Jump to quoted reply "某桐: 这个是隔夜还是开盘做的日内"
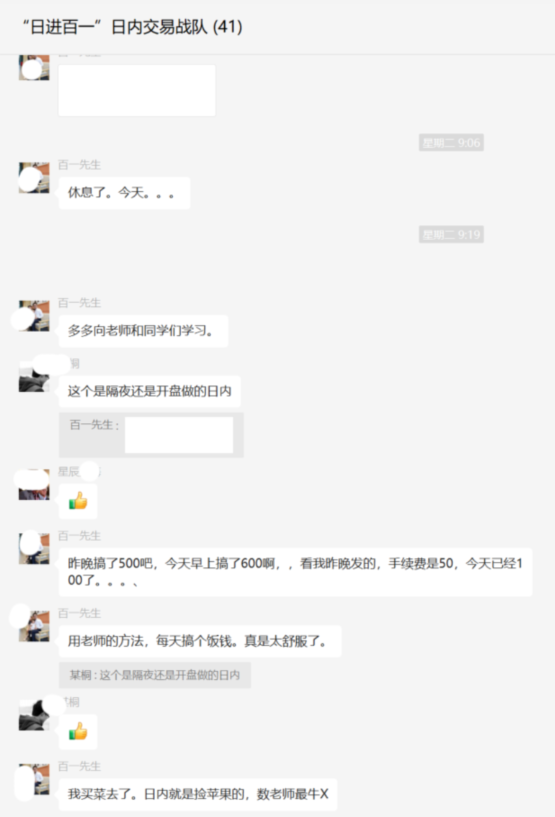Viewport: 555px width, 817px height. tap(155, 675)
